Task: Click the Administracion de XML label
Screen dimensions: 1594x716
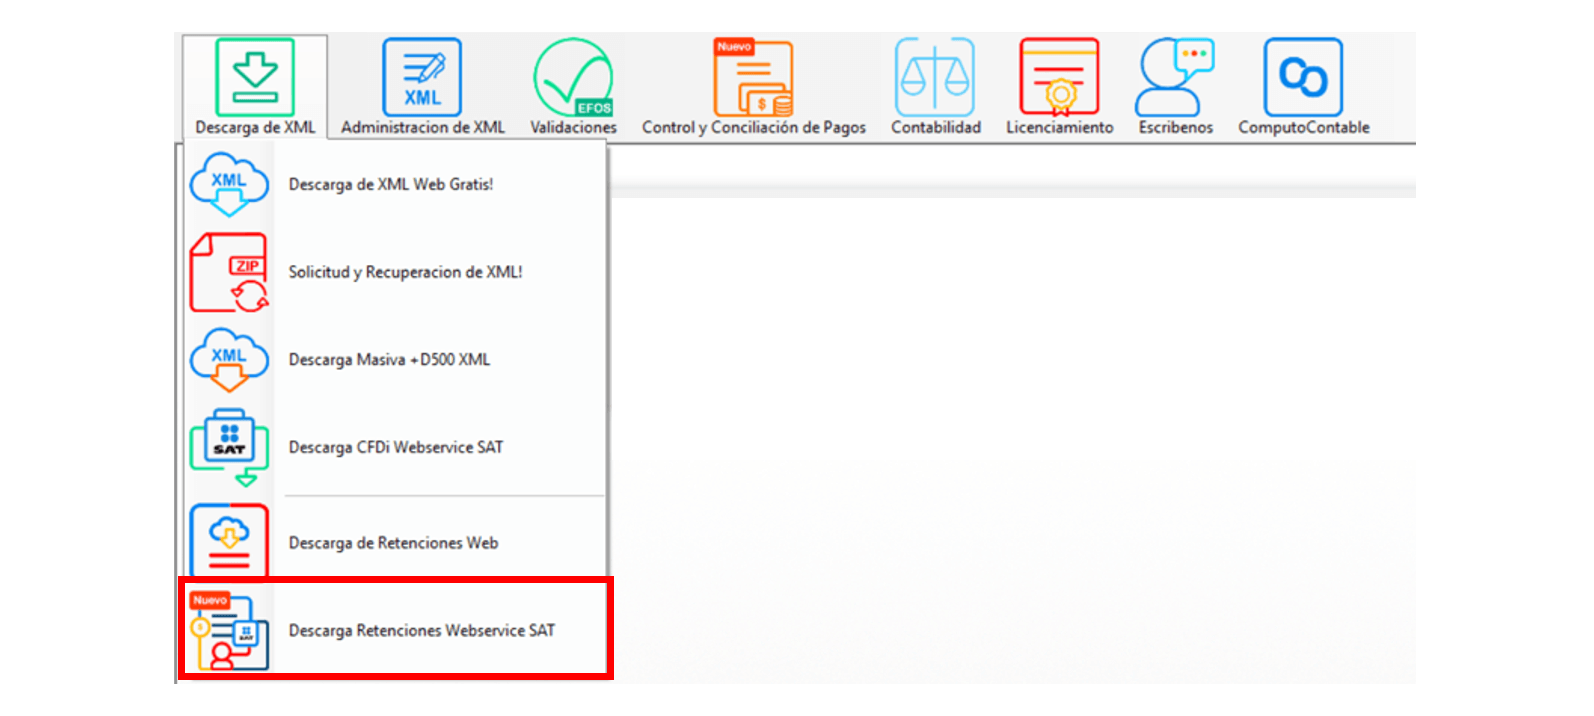Action: coord(423,128)
